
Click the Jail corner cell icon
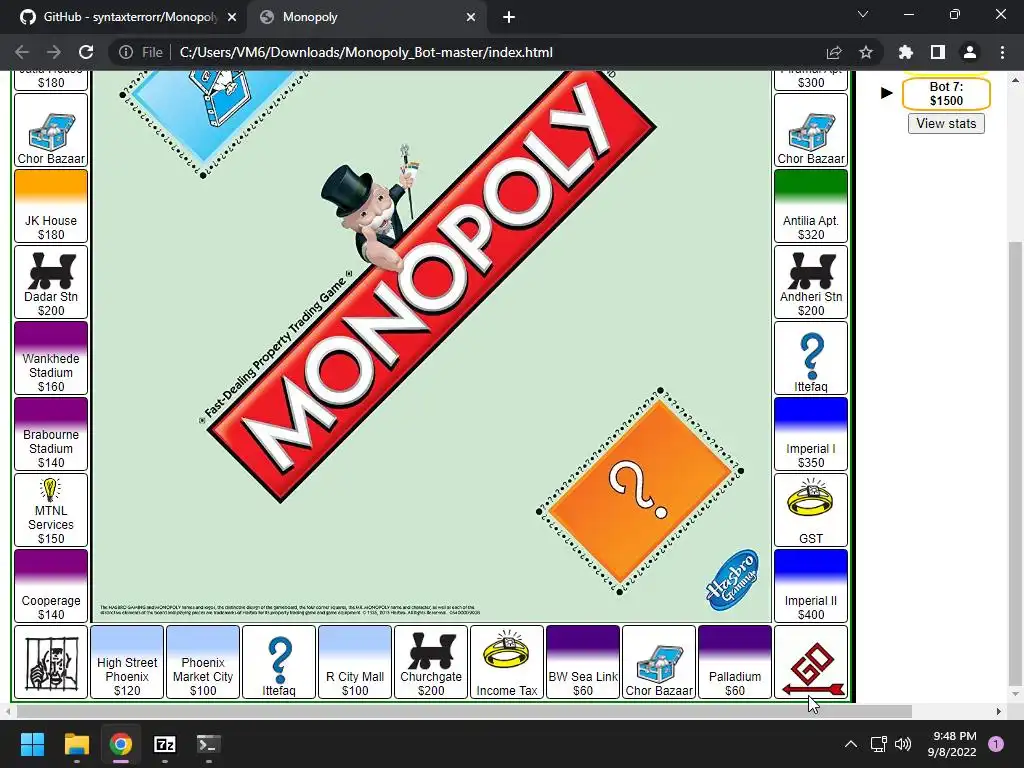(x=51, y=662)
